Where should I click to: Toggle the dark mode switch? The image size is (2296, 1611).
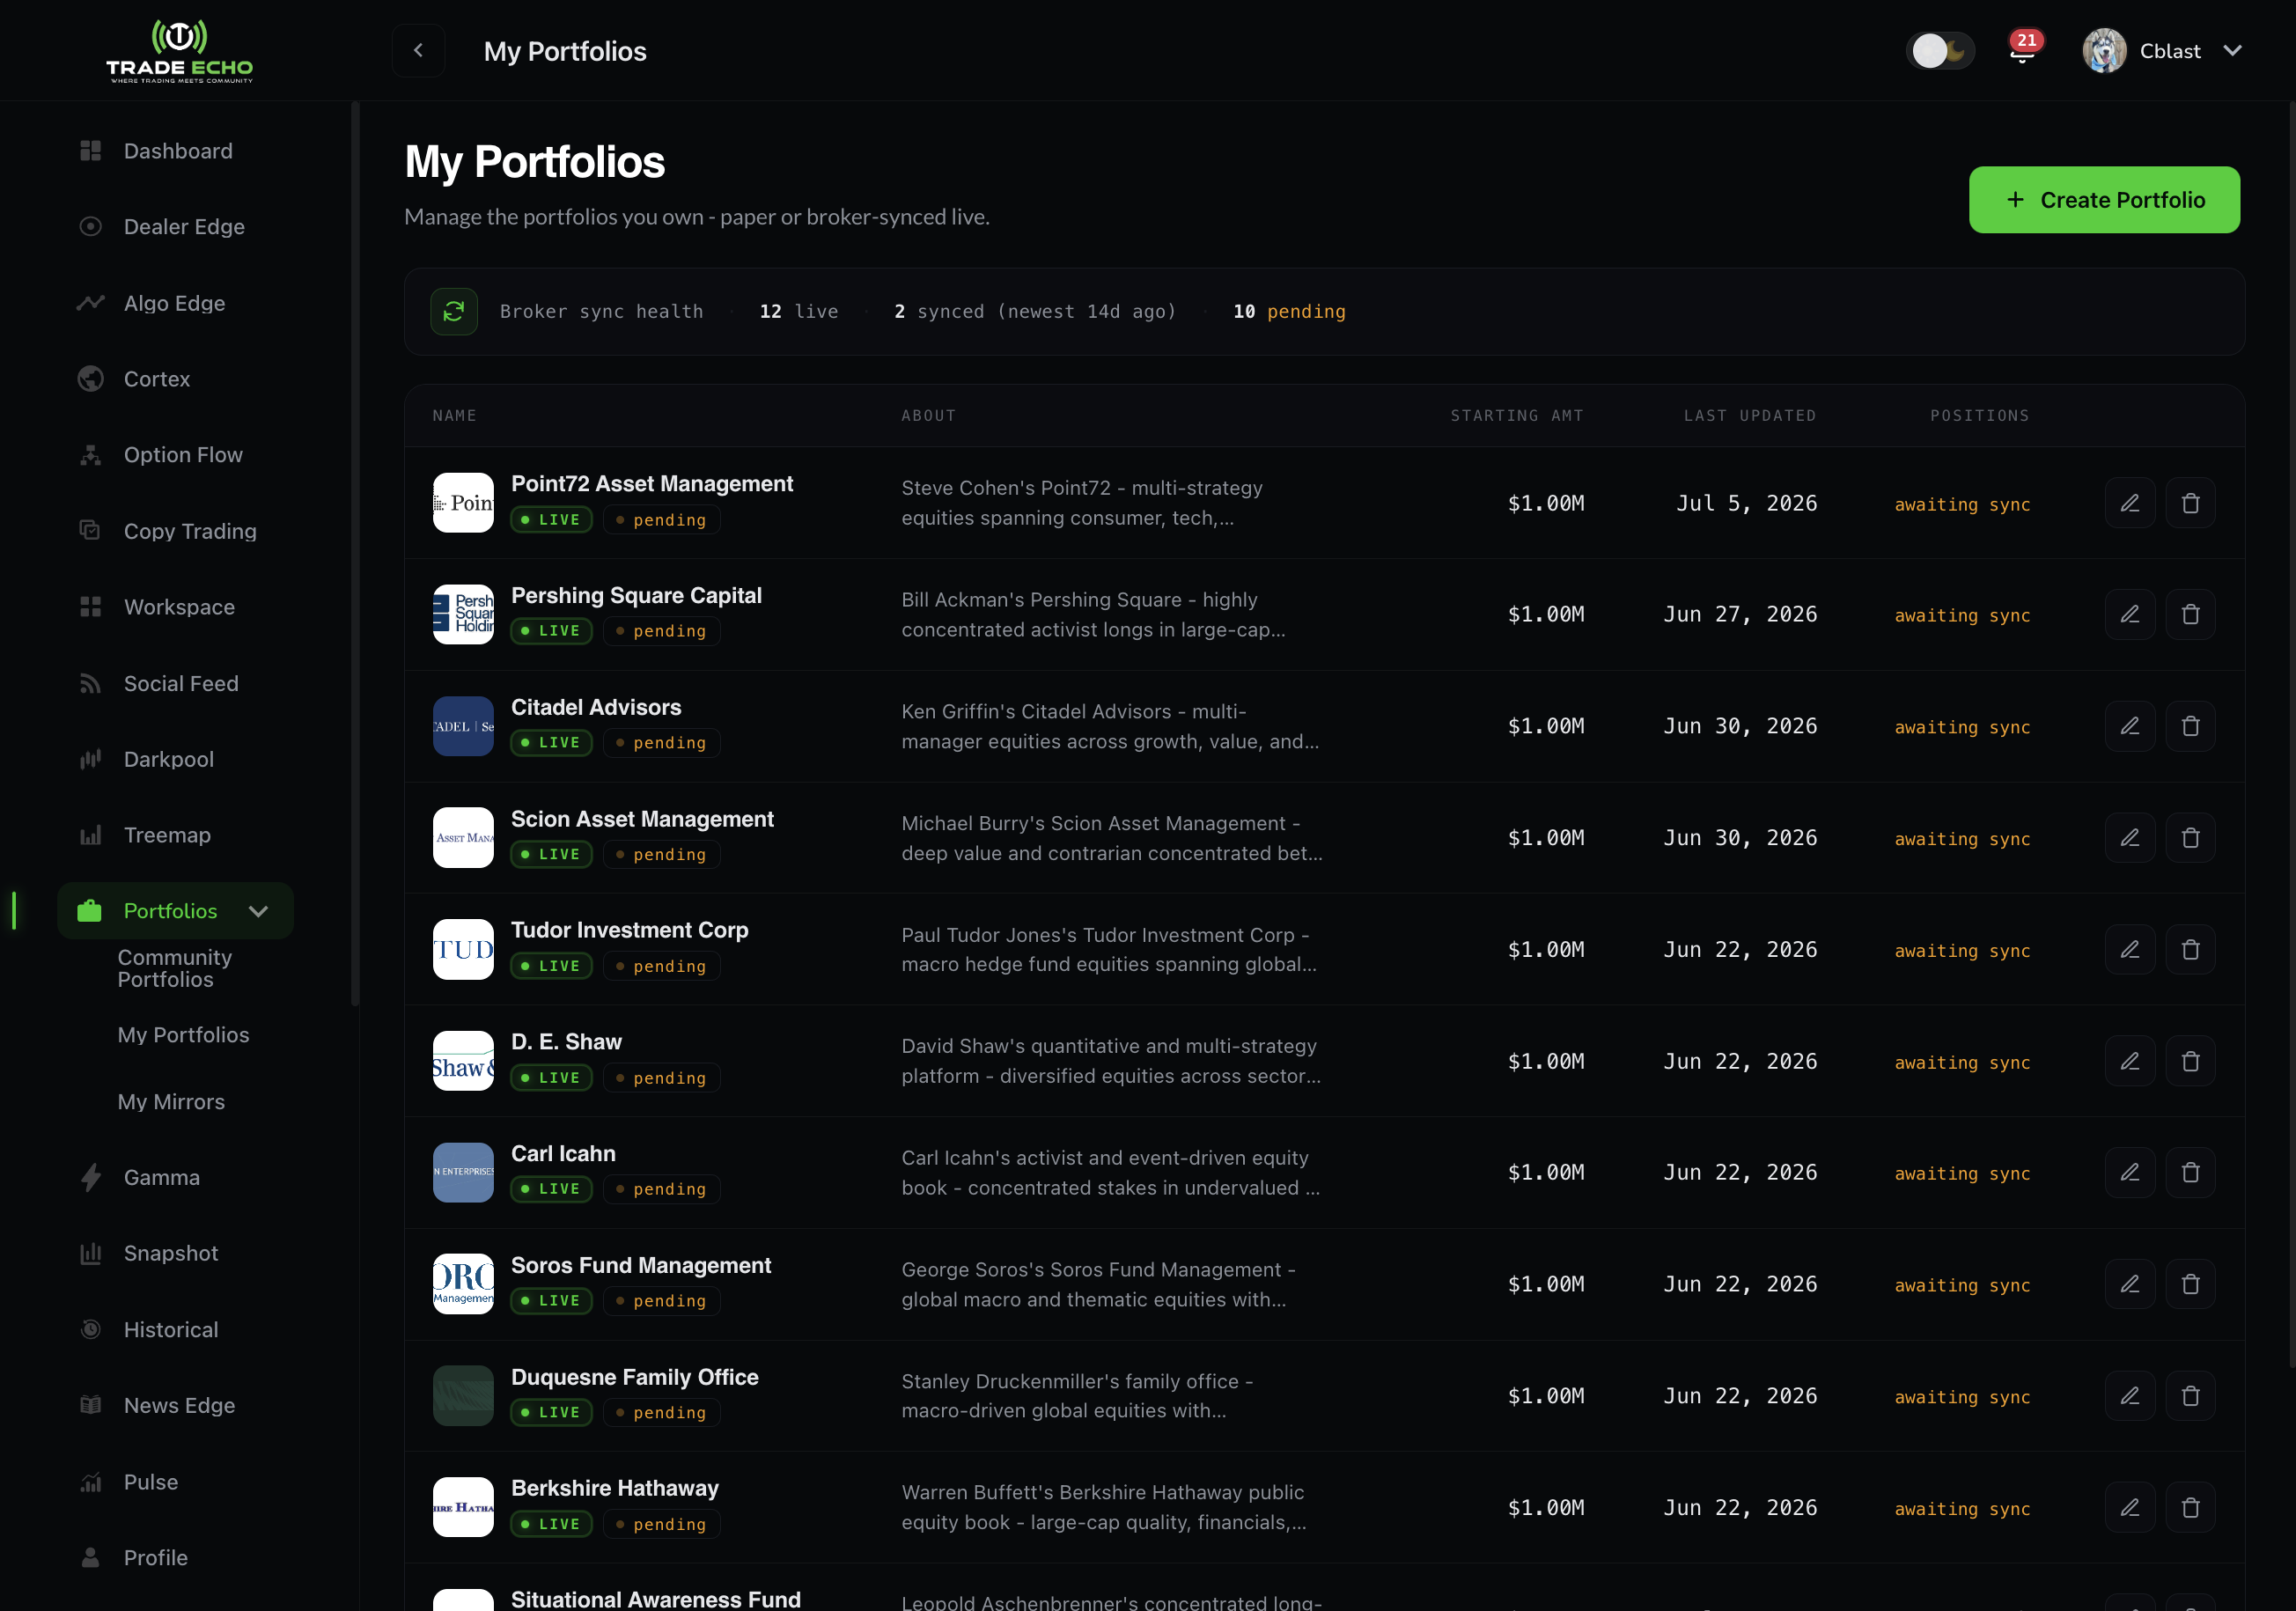pos(1940,50)
